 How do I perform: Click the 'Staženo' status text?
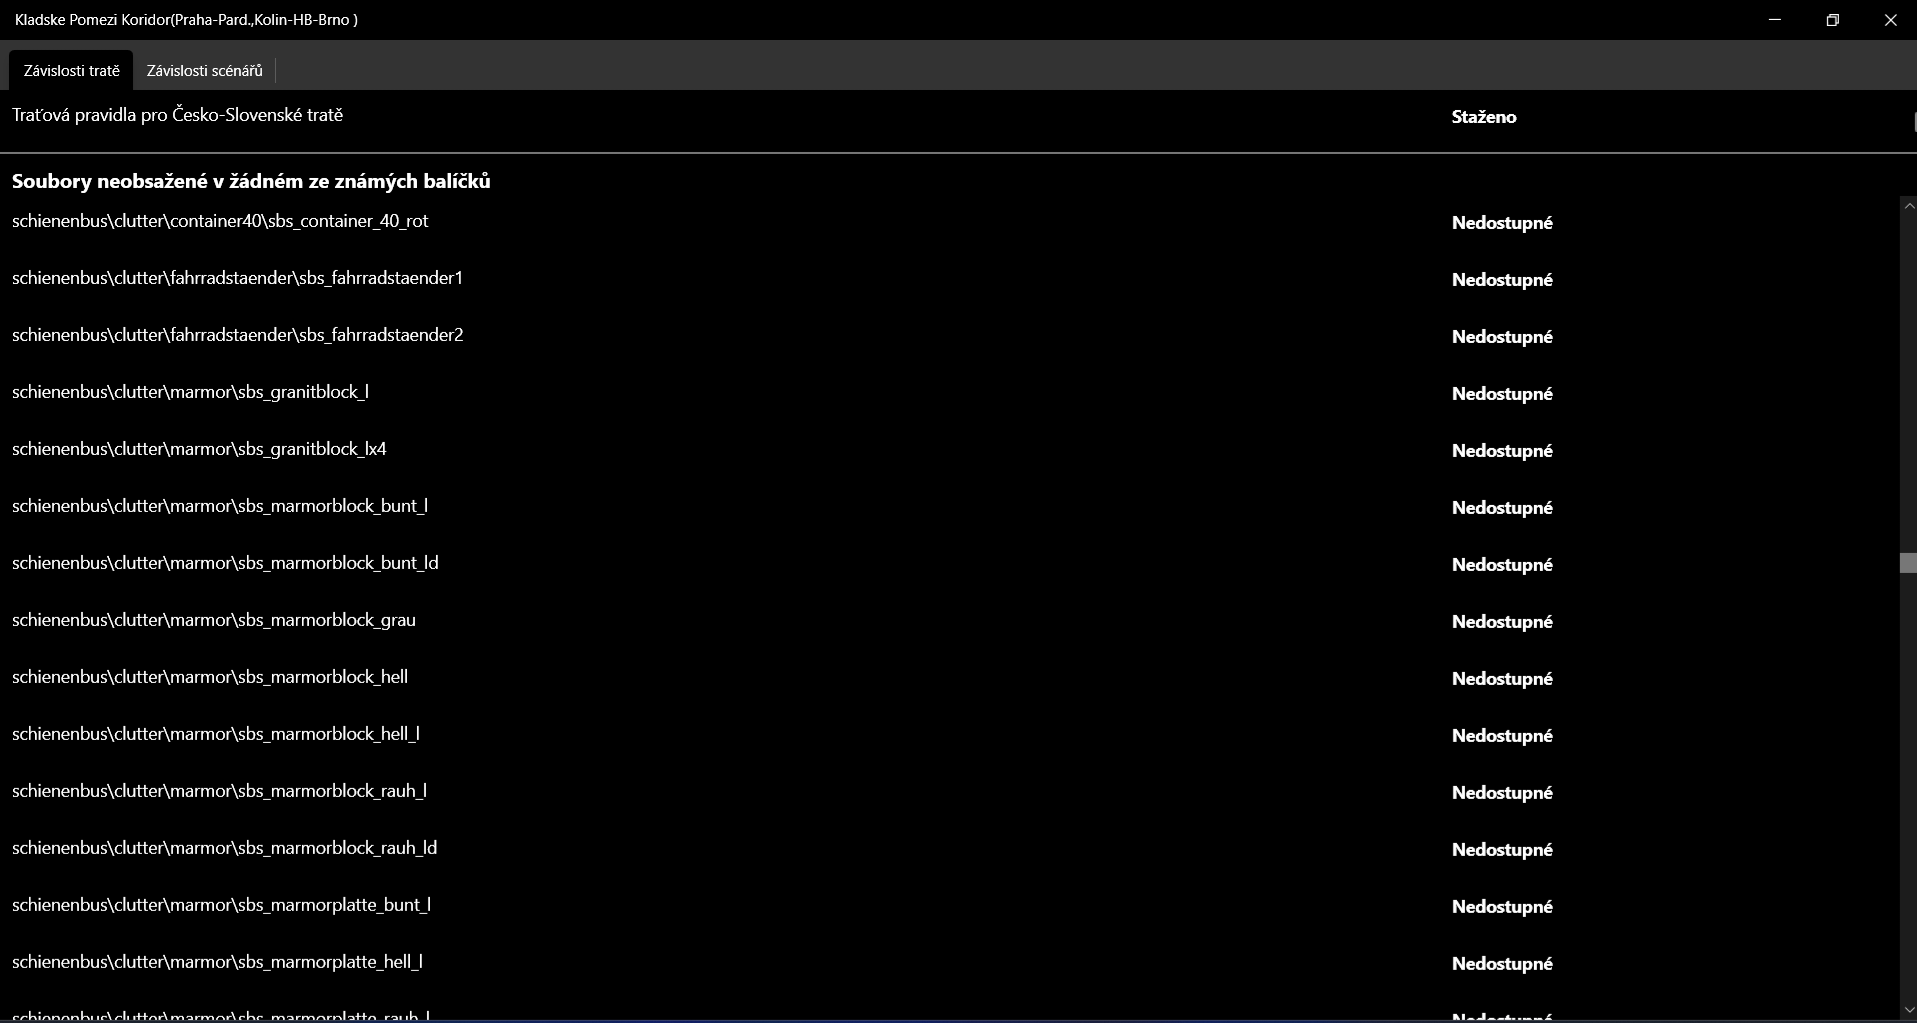[1484, 117]
